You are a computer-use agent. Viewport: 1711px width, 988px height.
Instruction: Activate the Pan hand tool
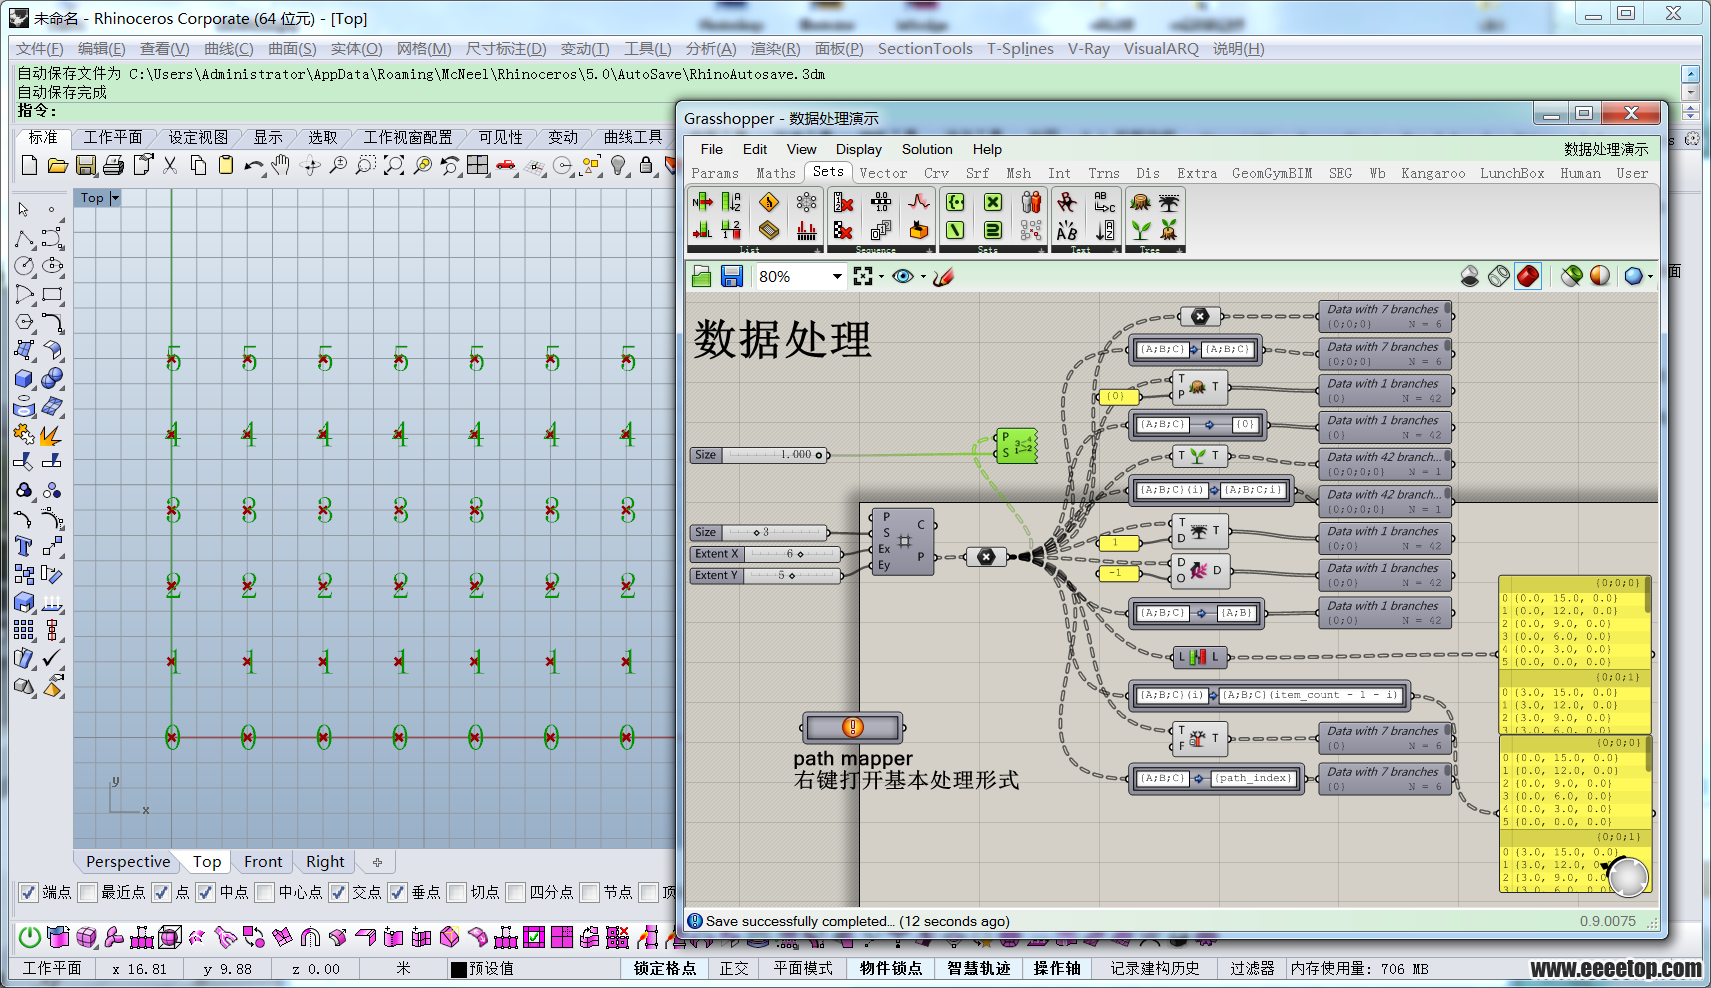(281, 165)
